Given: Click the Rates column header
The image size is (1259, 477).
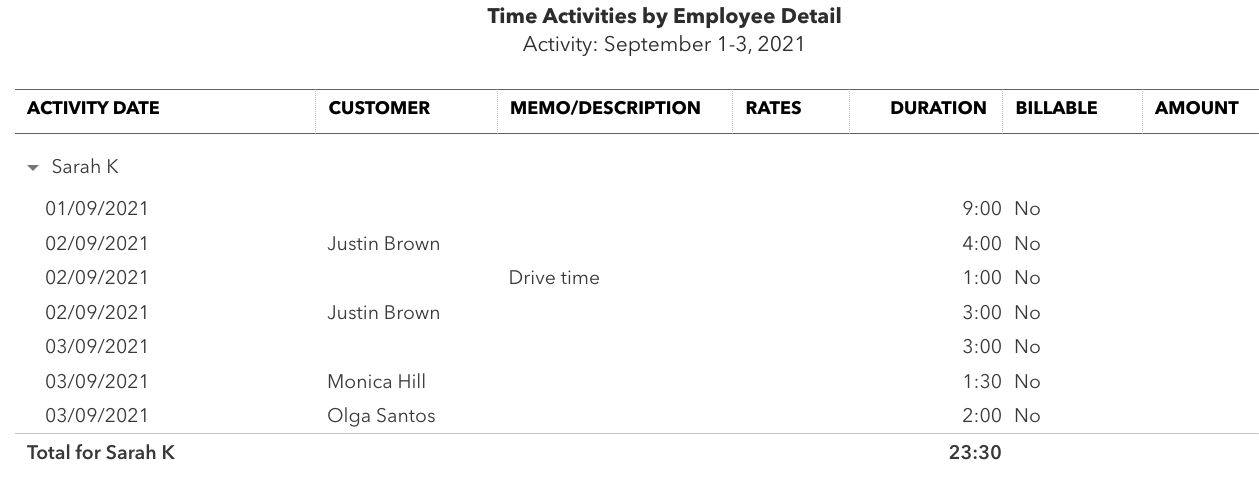Looking at the screenshot, I should tap(773, 108).
